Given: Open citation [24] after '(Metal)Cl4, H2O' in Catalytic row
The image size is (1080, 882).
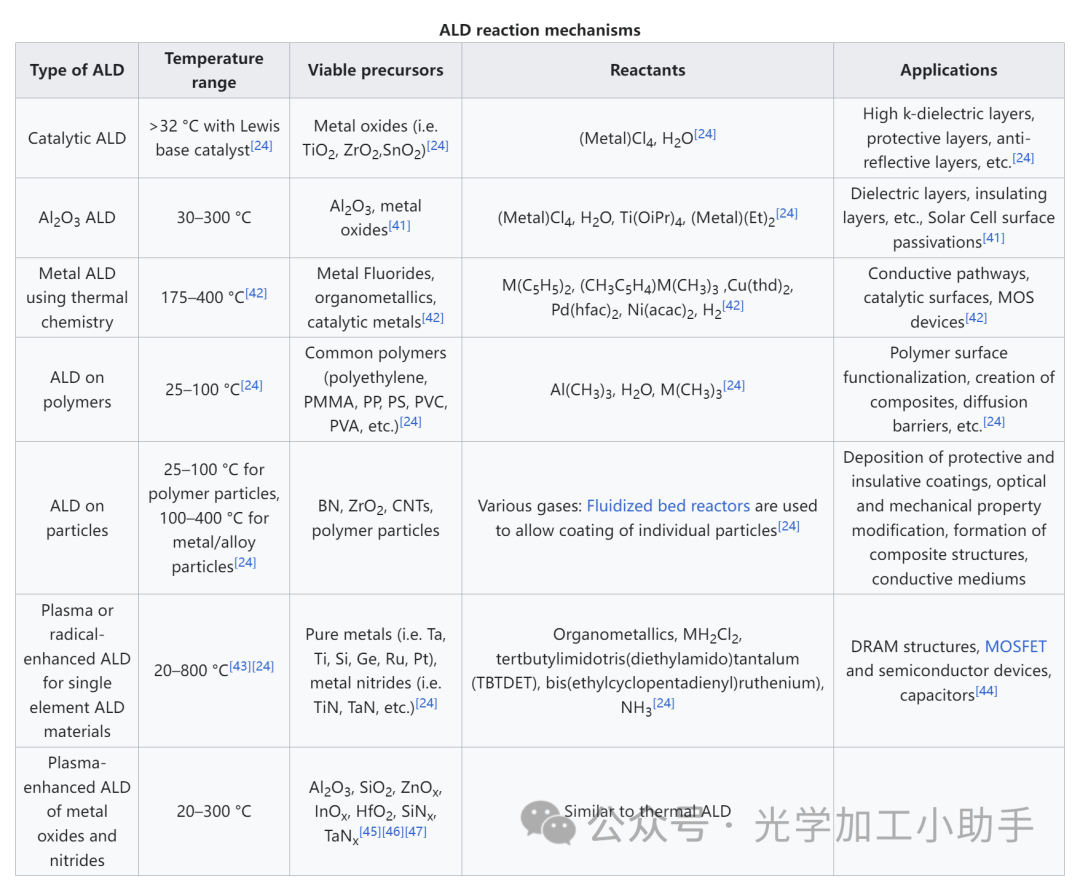Looking at the screenshot, I should (x=705, y=134).
